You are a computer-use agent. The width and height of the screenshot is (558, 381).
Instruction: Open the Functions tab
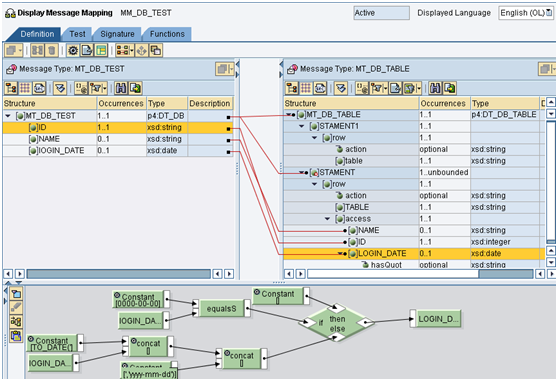pyautogui.click(x=167, y=34)
